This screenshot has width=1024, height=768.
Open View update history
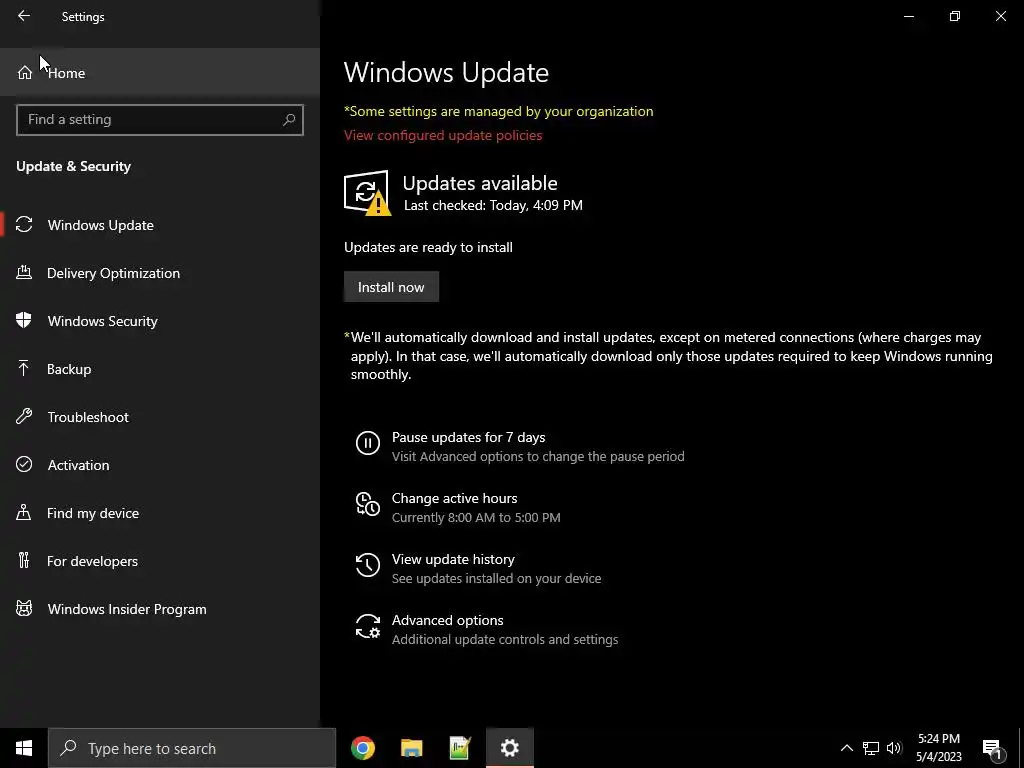pos(453,559)
